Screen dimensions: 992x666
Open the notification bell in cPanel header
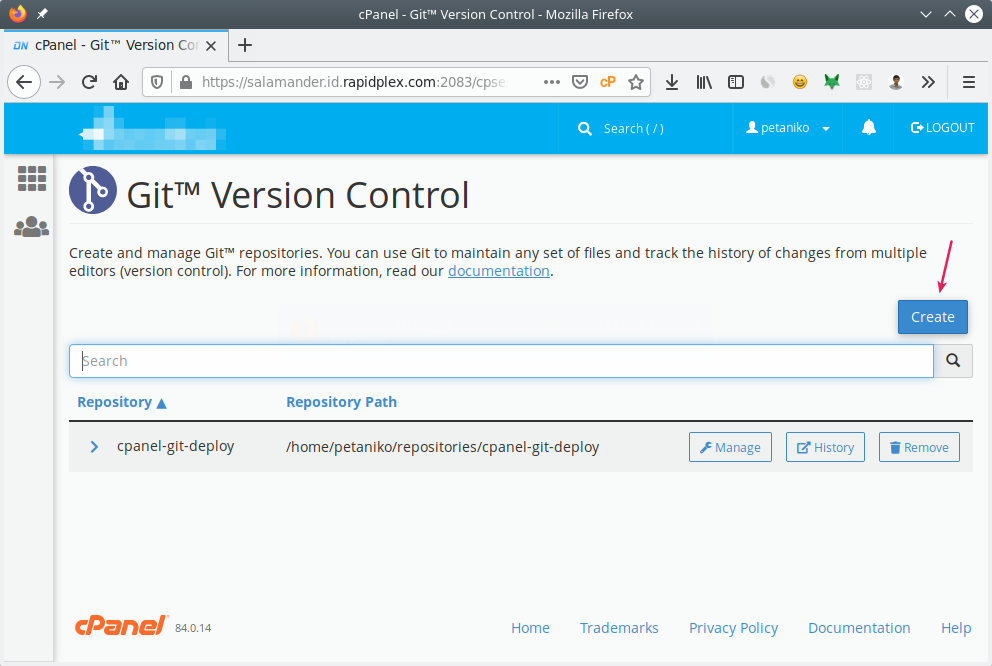pyautogui.click(x=868, y=128)
